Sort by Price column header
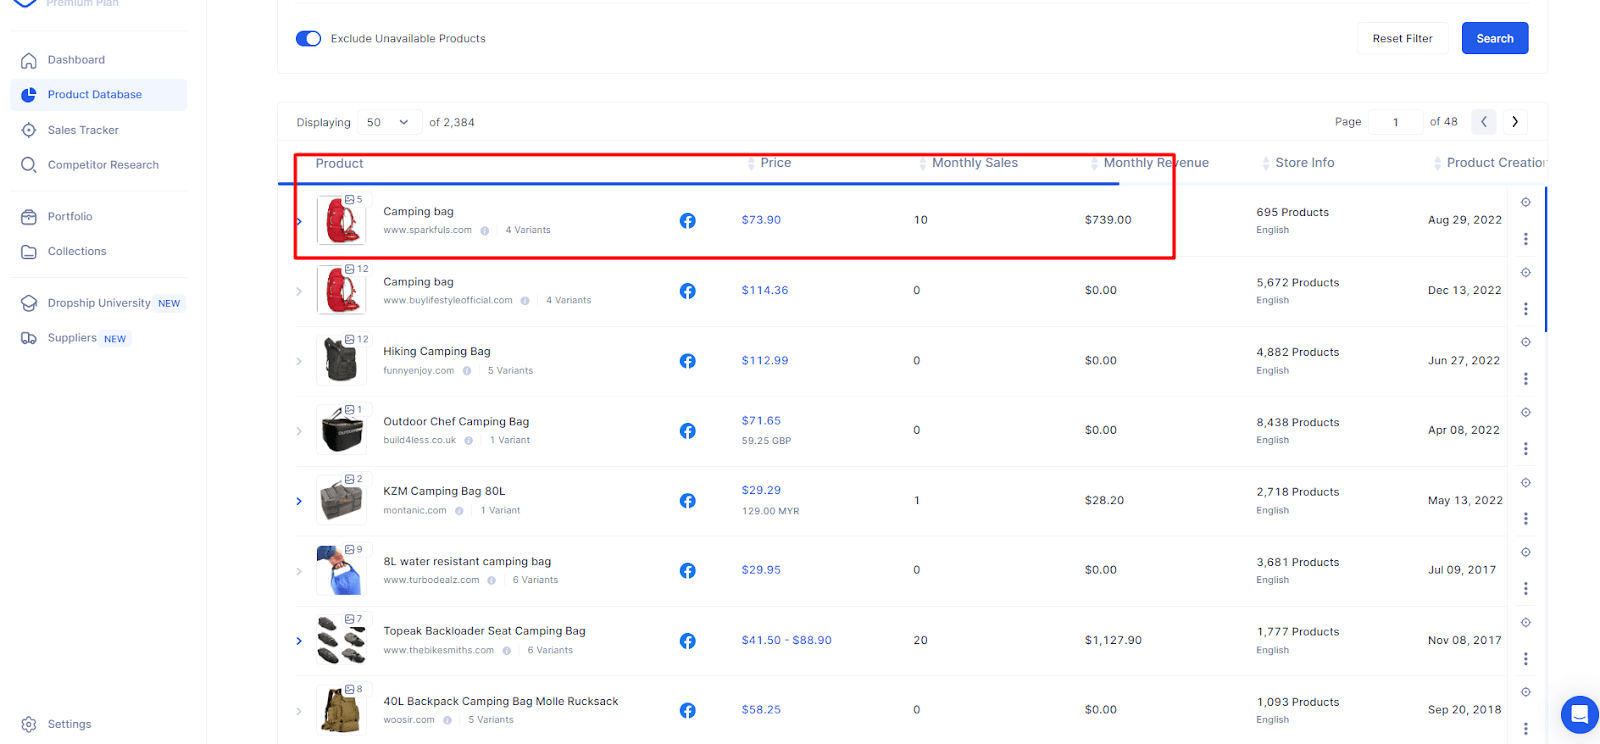The height and width of the screenshot is (744, 1600). point(775,163)
